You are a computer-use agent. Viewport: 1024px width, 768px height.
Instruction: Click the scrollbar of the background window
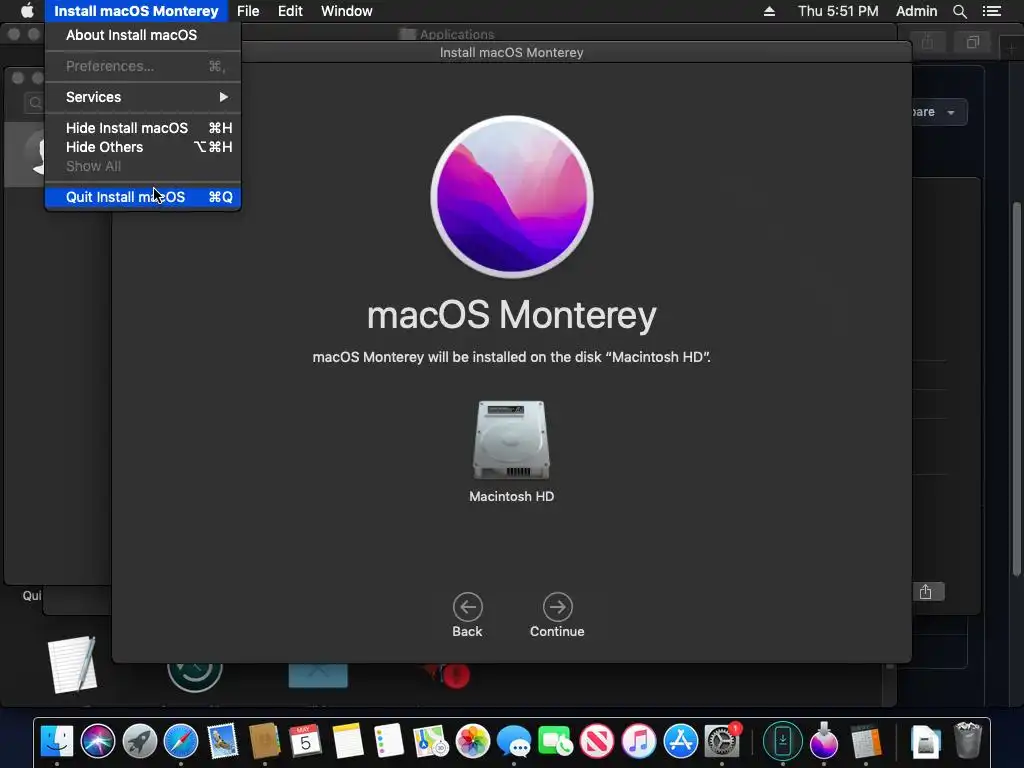[x=1016, y=389]
